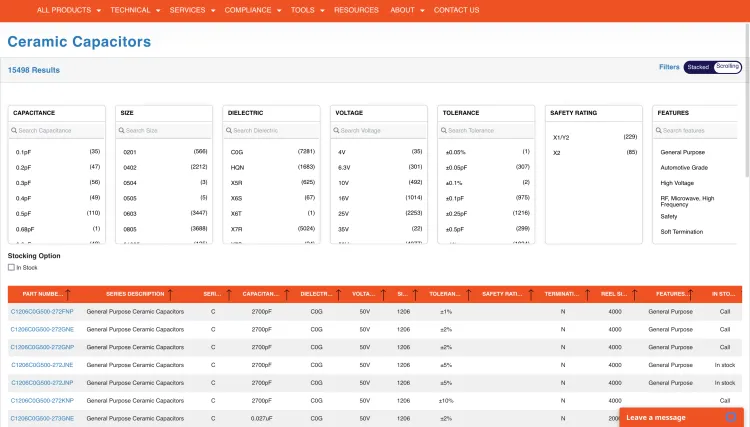Screen dimensions: 750x427
Task: Click the Capacitance search magnifier icon
Action: 14,130
